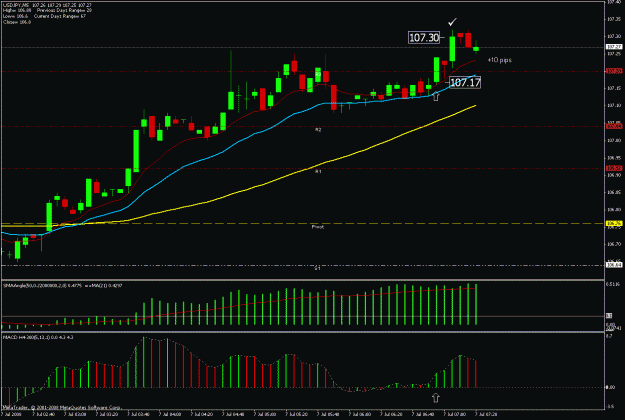Screen dimensions: 625x420
Task: Click the 7 Jul 07:00 time axis label
Action: point(455,414)
